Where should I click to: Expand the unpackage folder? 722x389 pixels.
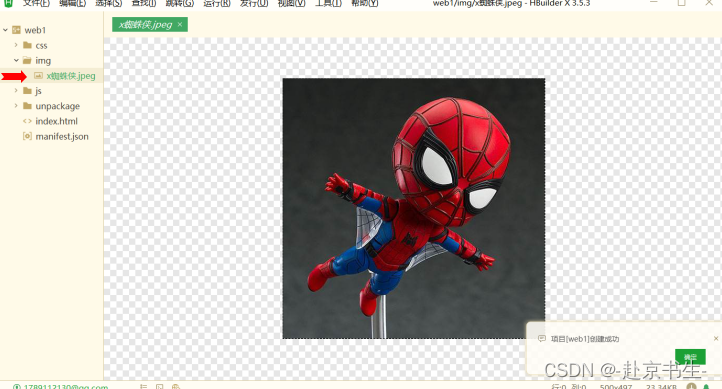(16, 106)
